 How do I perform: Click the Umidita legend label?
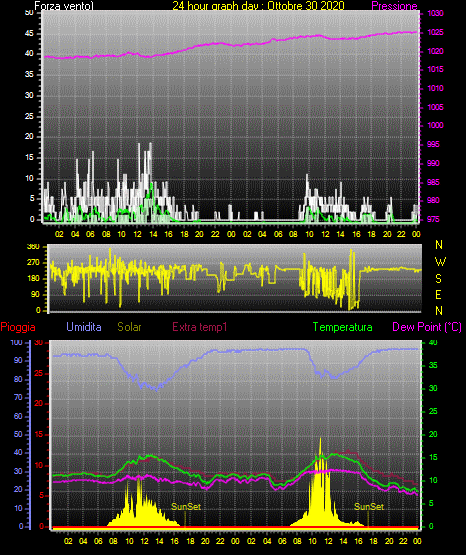point(84,327)
